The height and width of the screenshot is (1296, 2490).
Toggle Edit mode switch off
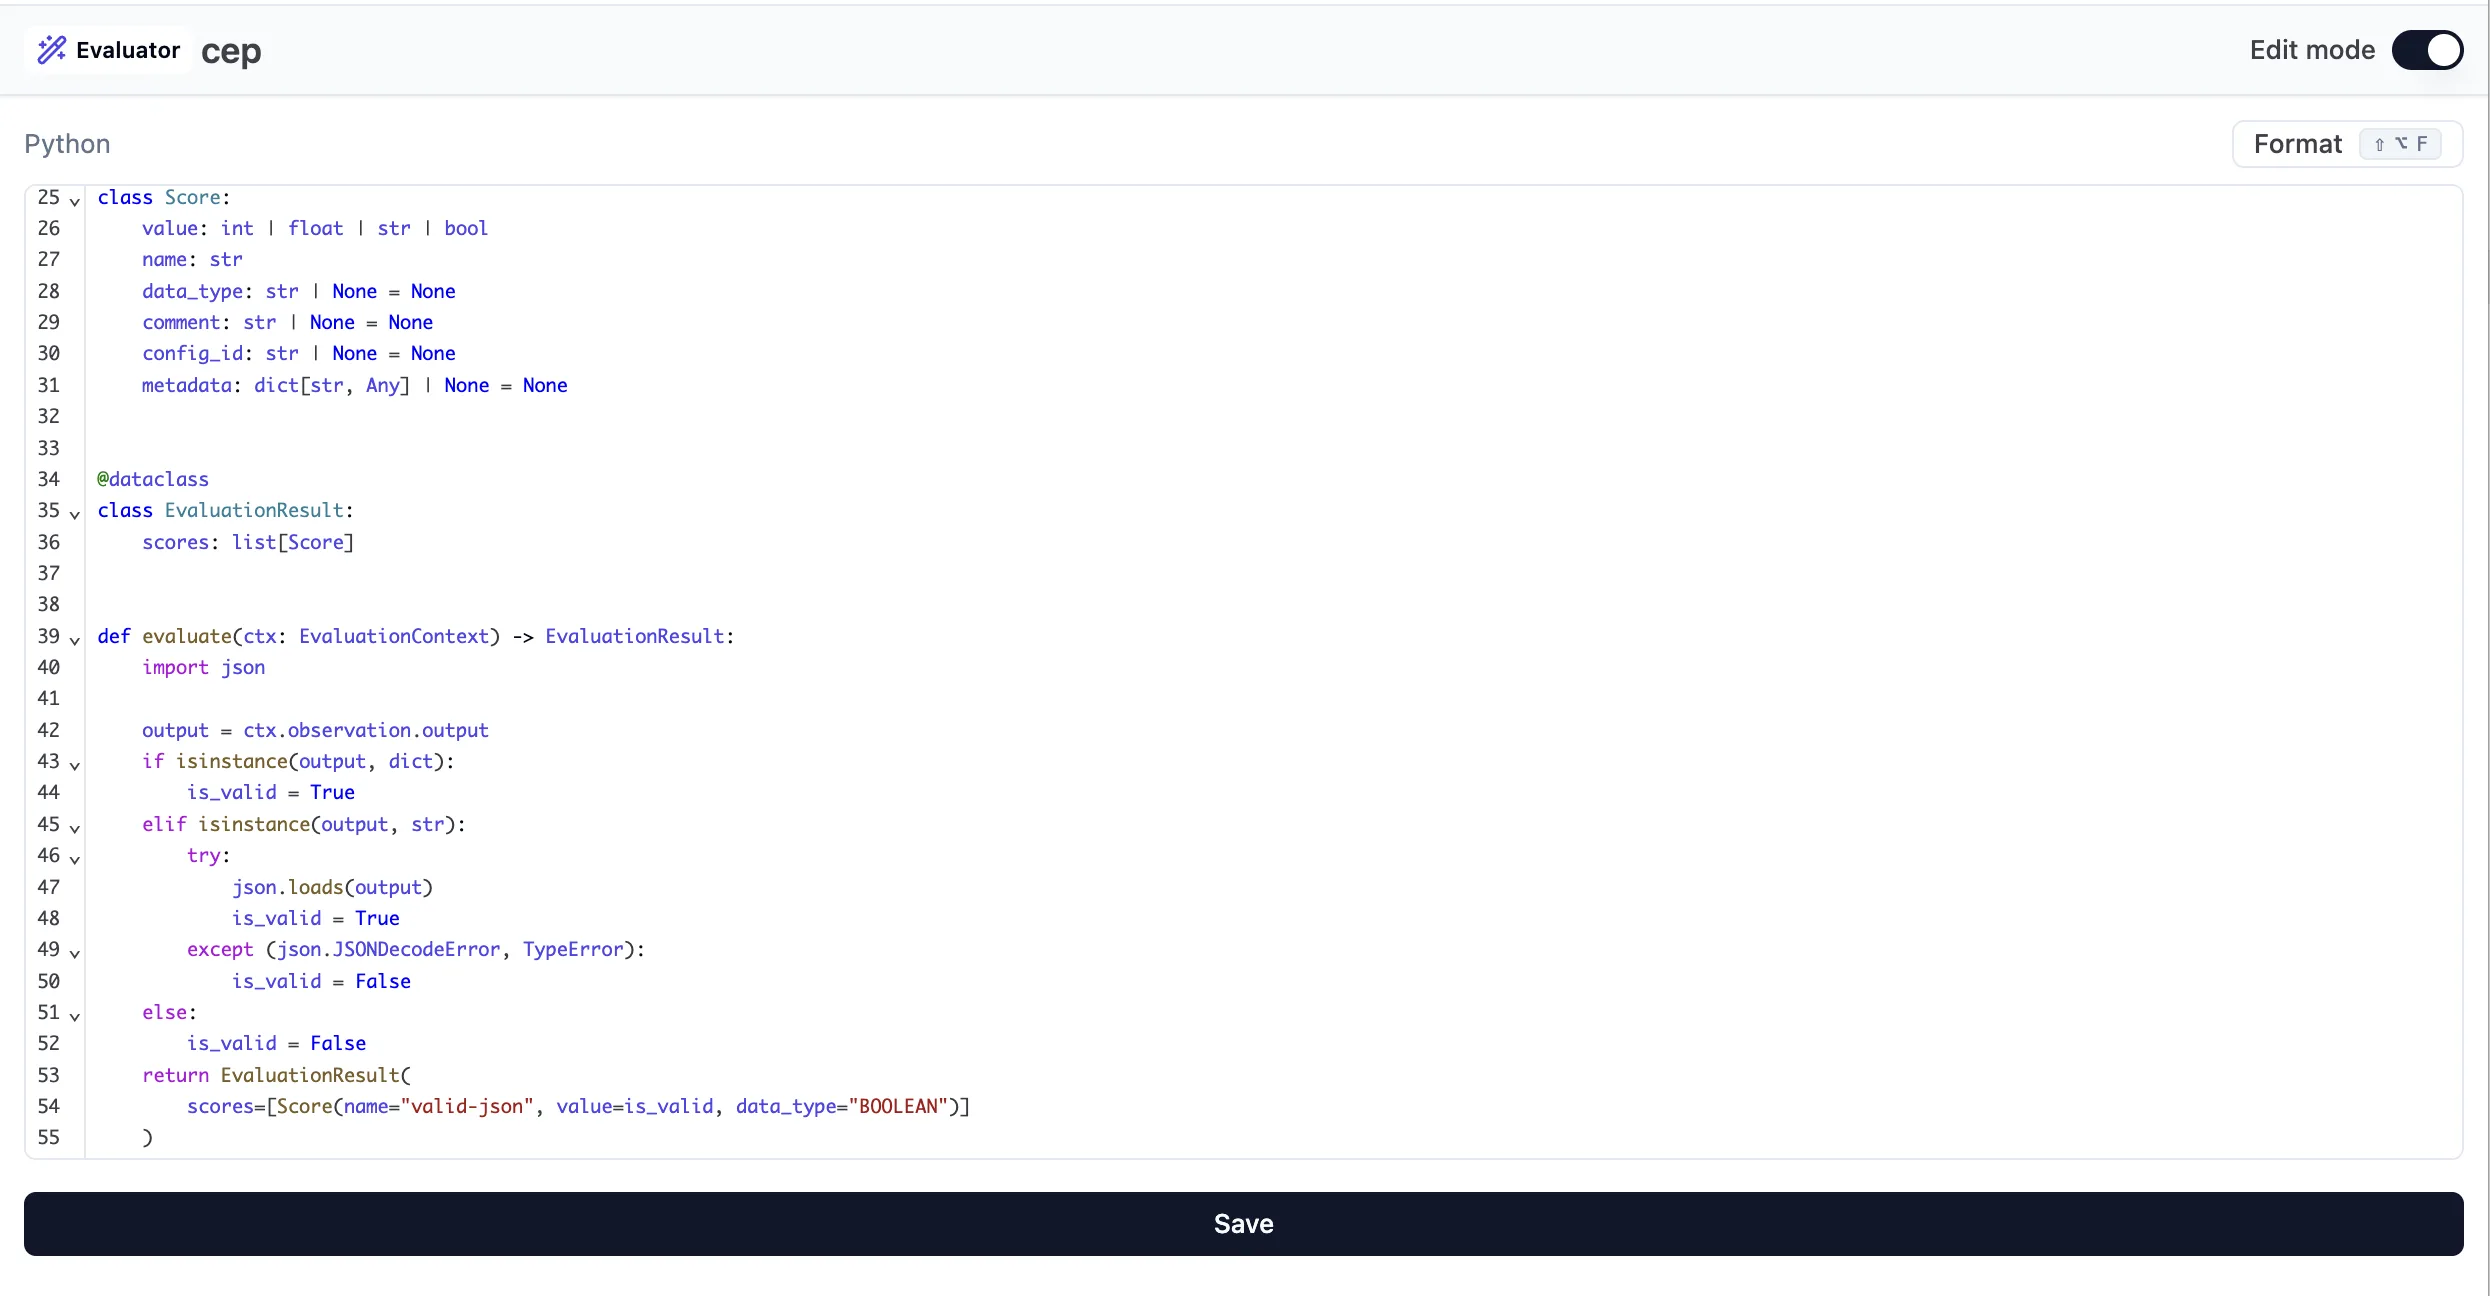click(2427, 50)
